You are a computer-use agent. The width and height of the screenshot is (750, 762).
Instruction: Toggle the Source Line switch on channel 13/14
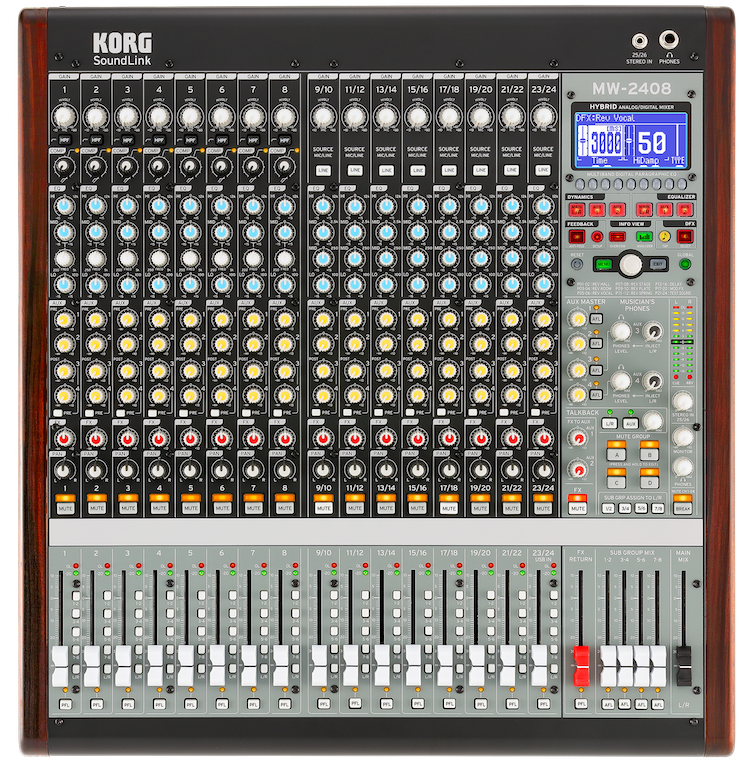386,170
